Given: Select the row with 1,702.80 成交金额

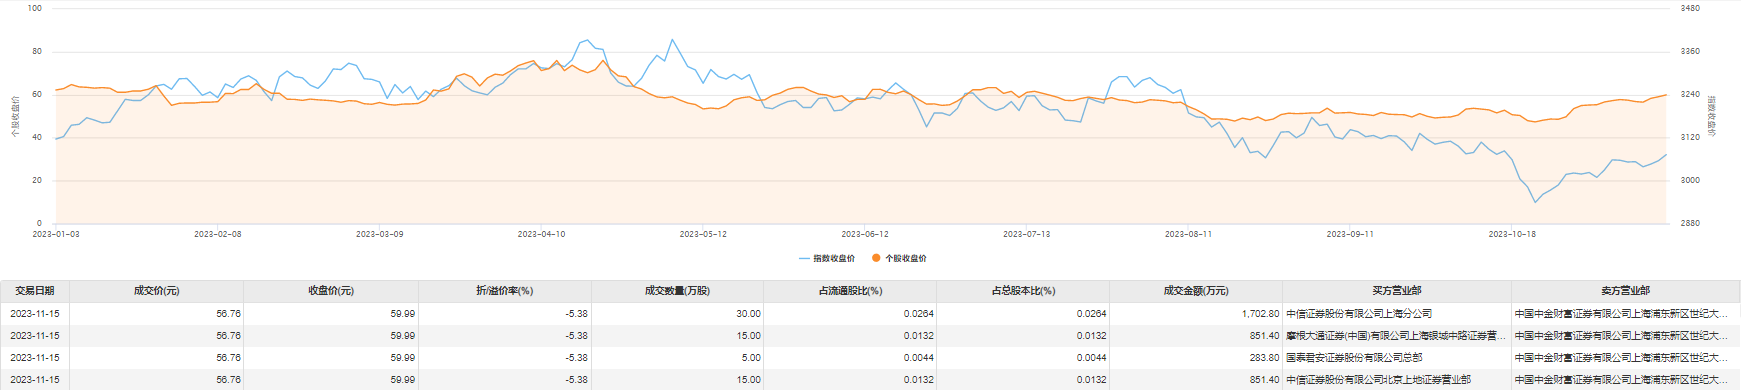Looking at the screenshot, I should click(x=870, y=314).
